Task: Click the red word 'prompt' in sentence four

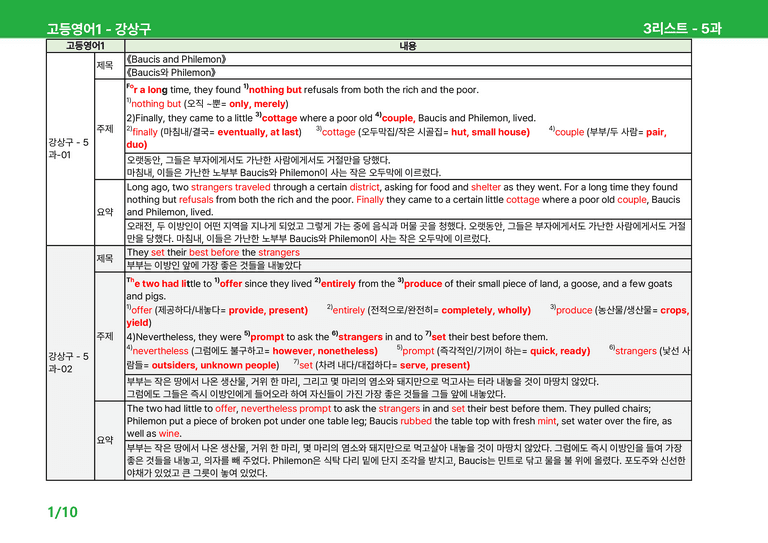Action: (267, 337)
